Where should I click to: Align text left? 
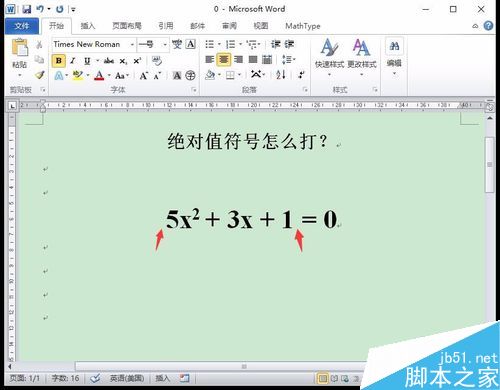(210, 60)
